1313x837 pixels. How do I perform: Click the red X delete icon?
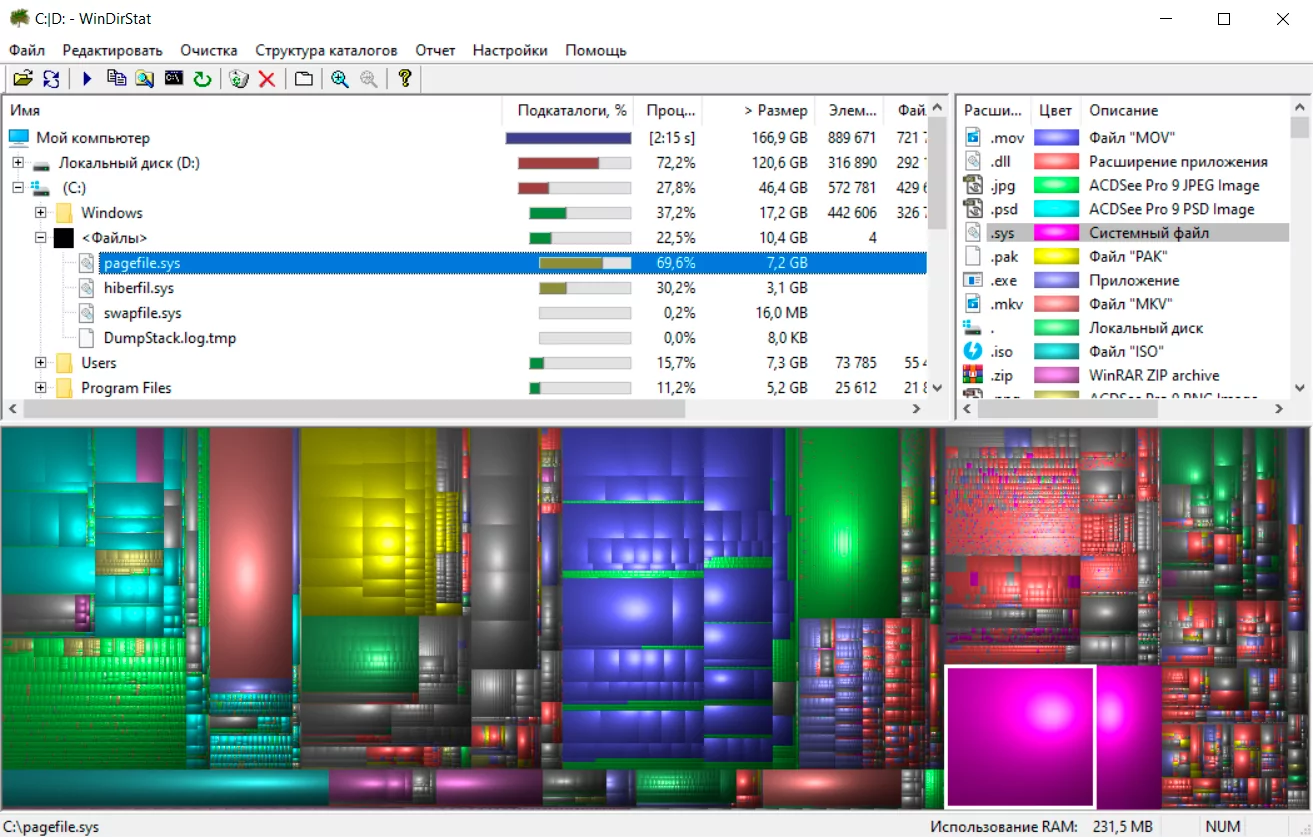tap(267, 79)
